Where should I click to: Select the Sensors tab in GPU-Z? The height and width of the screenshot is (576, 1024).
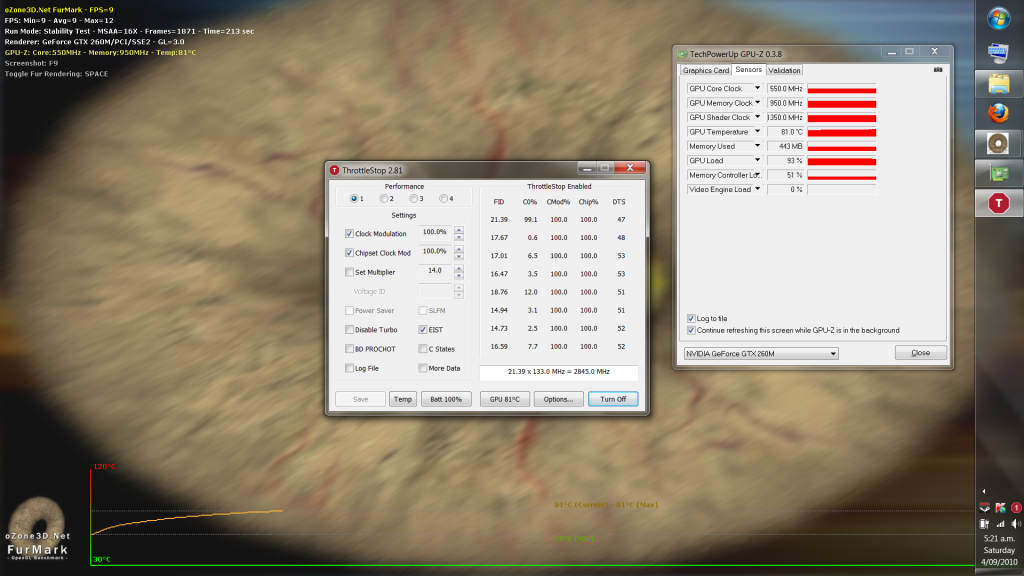748,70
